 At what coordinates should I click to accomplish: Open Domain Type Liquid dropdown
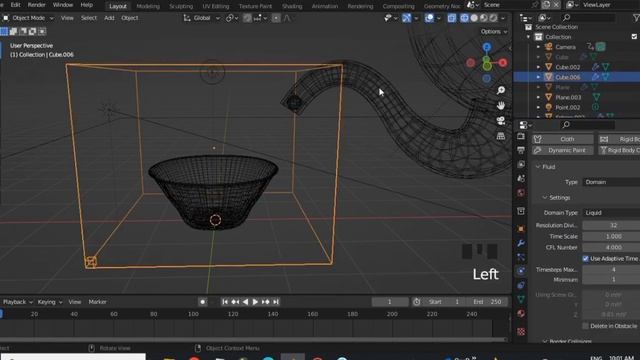[612, 213]
